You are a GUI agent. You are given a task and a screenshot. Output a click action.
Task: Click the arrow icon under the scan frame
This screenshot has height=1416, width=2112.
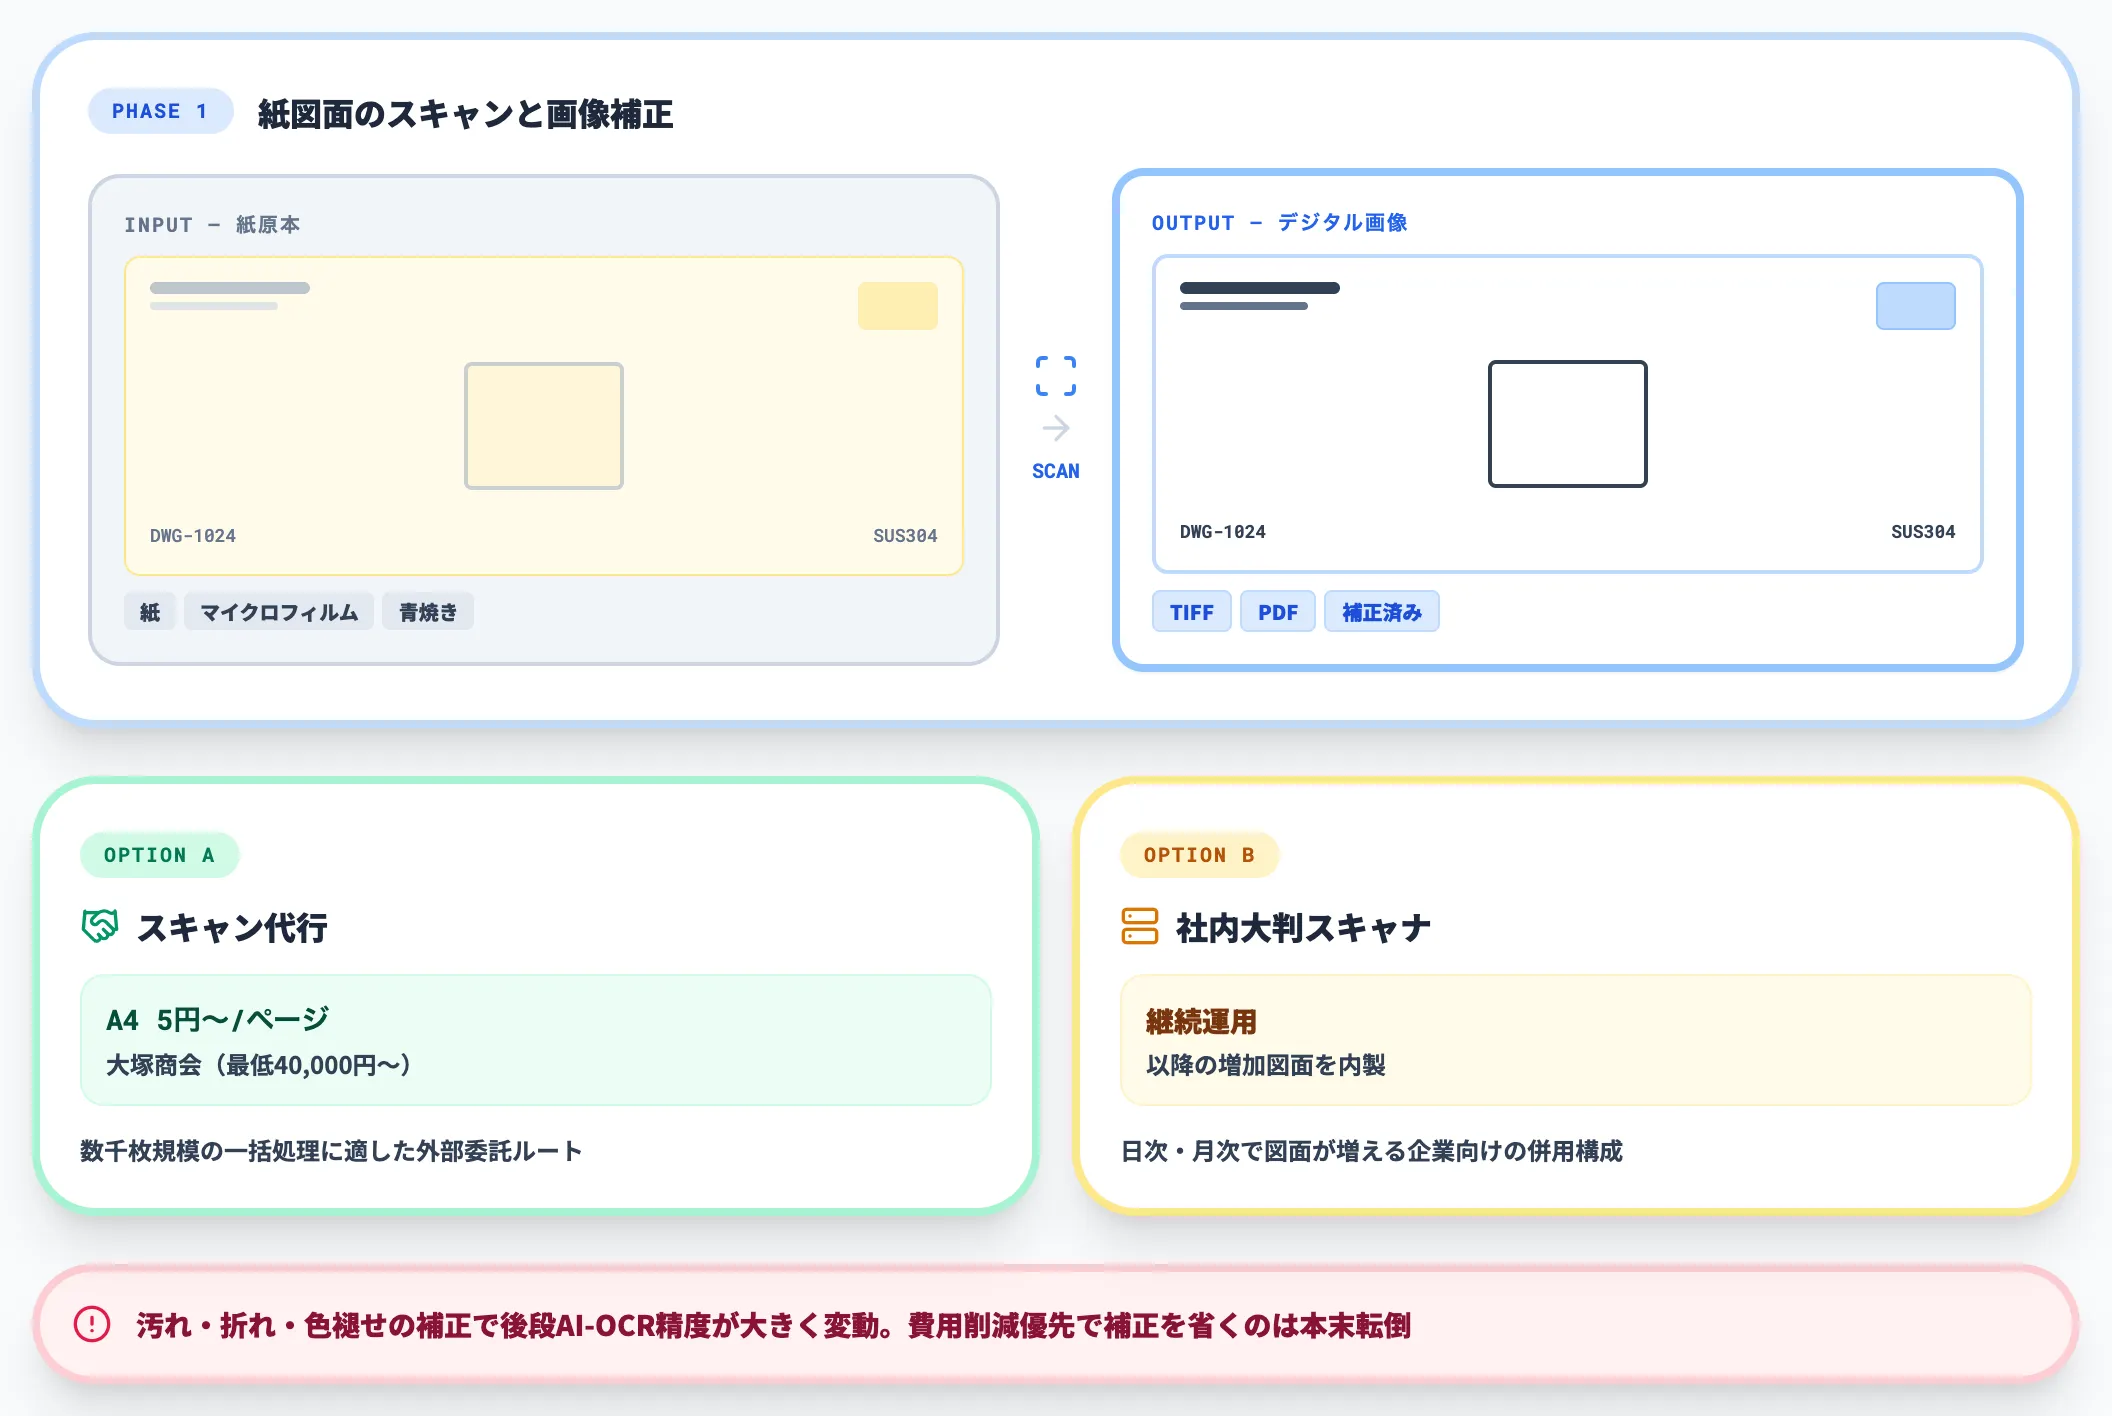coord(1056,428)
